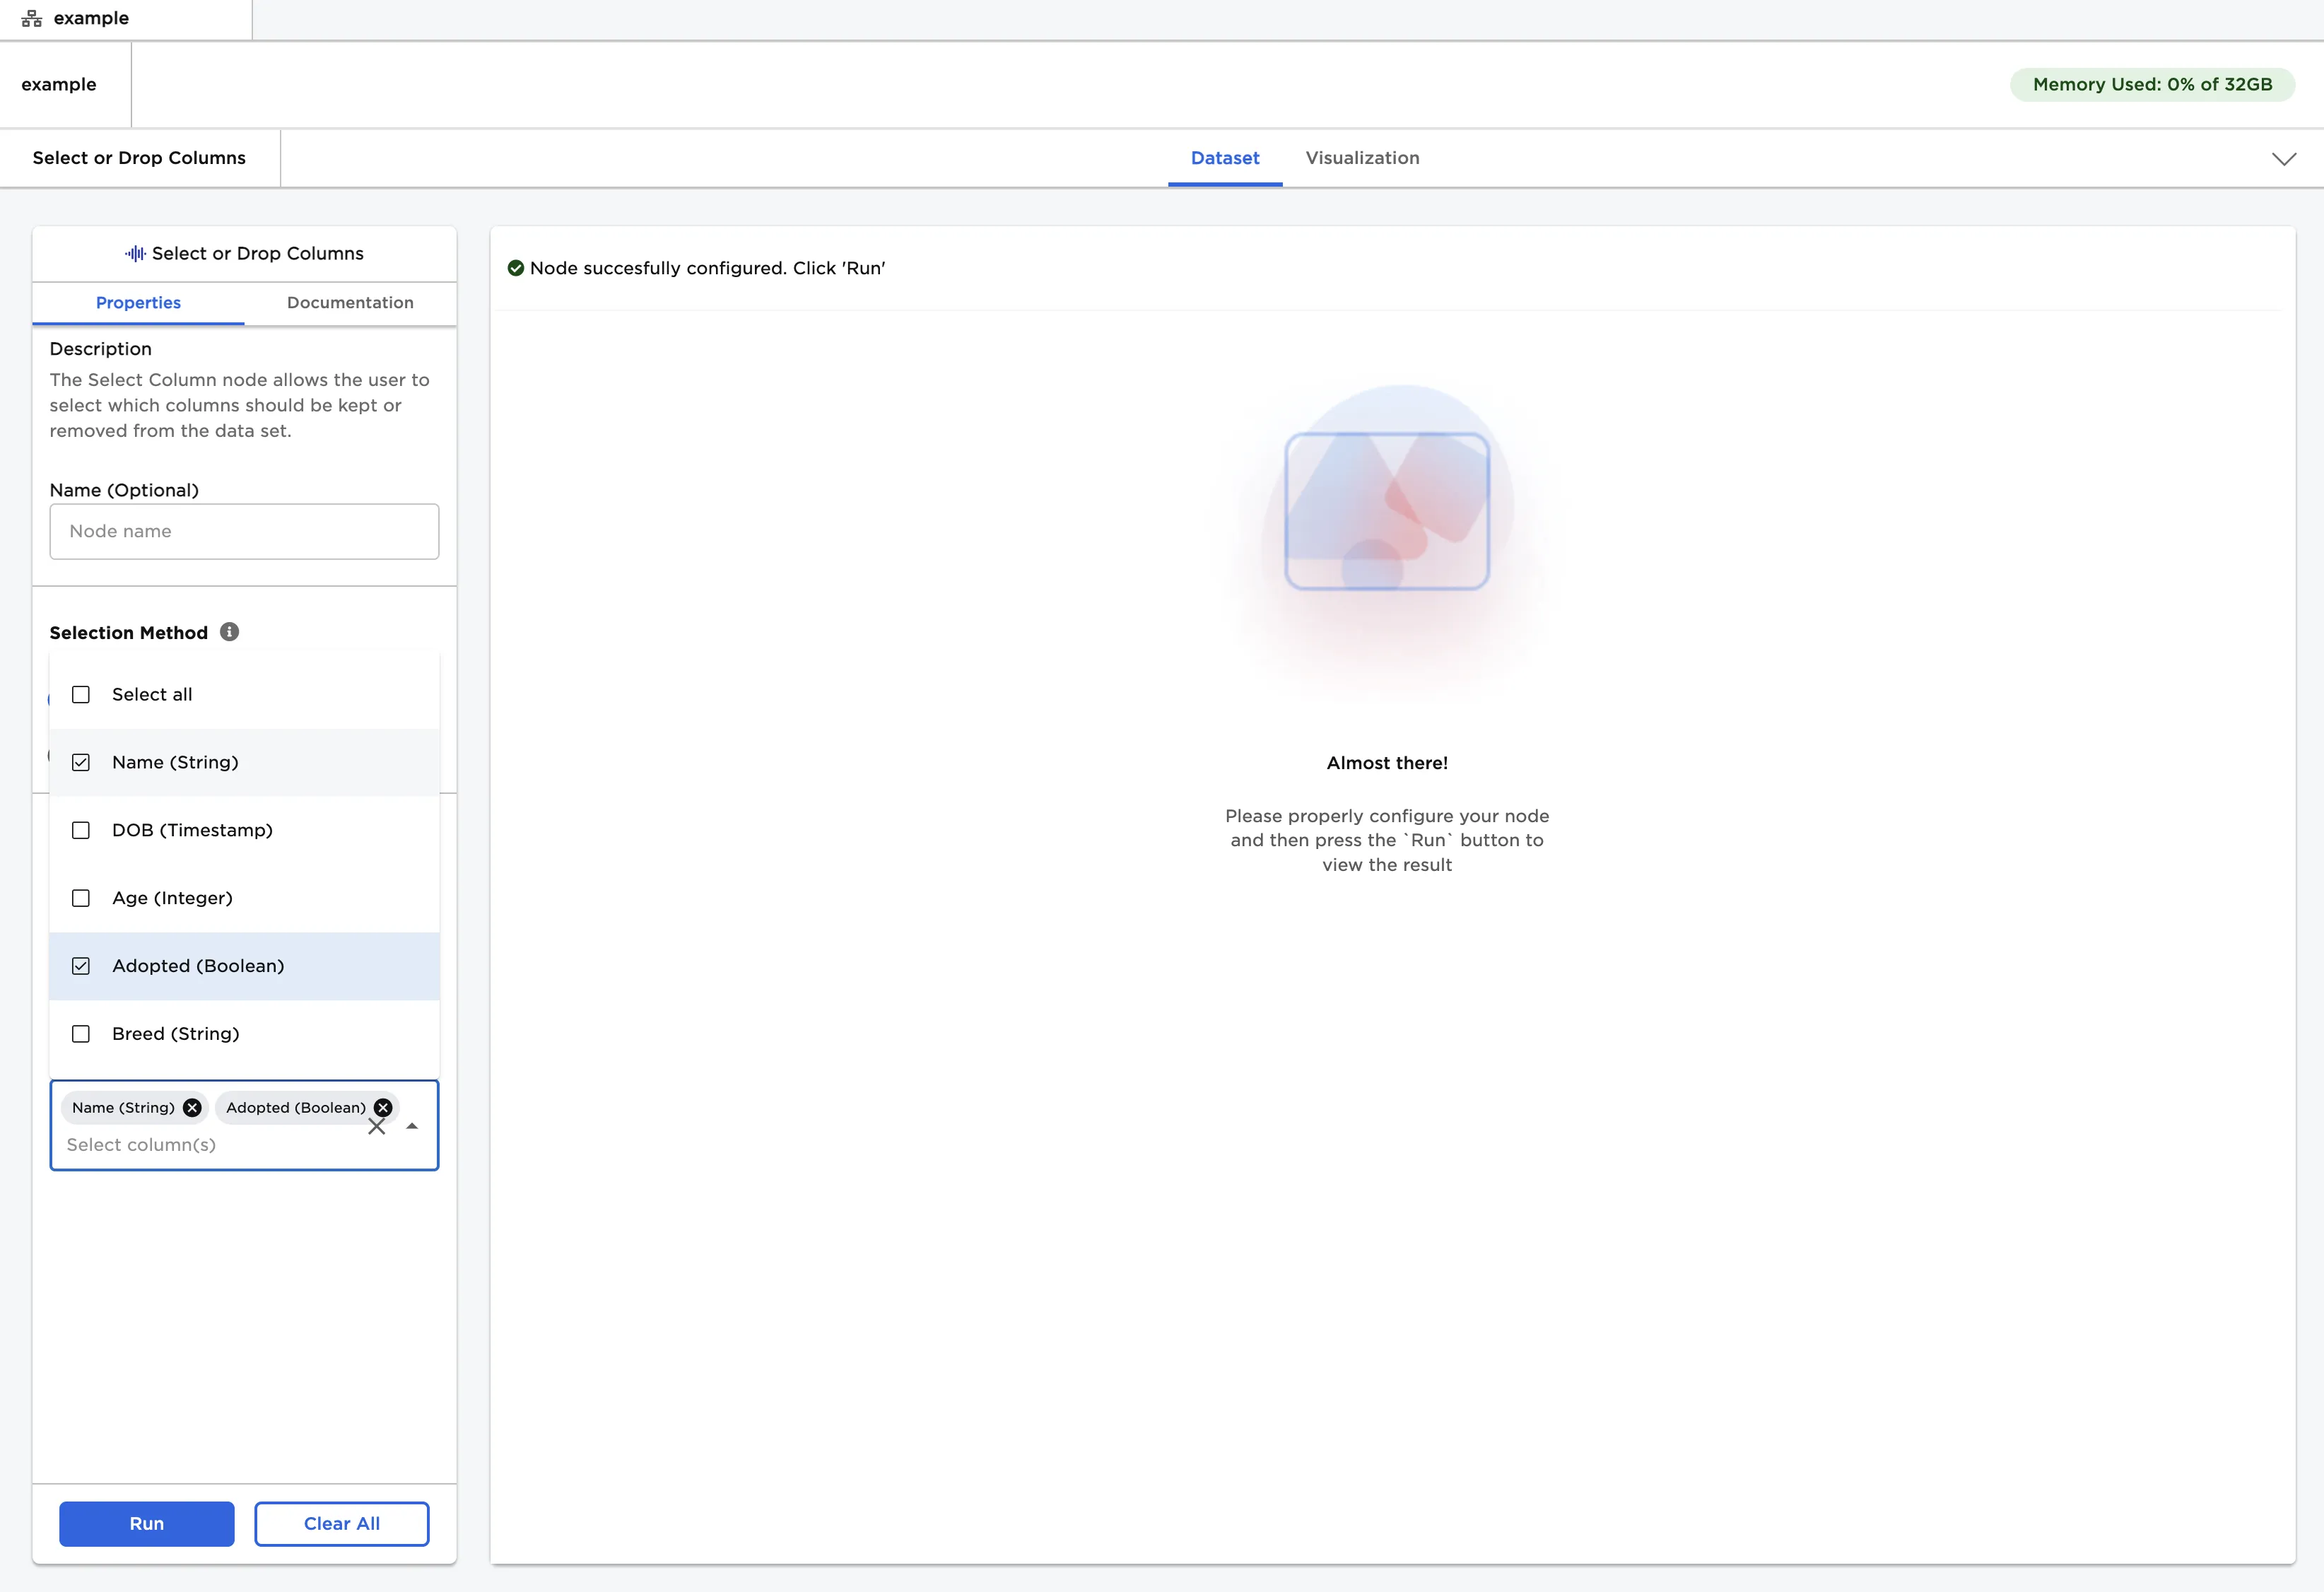Viewport: 2324px width, 1592px height.
Task: Open the Documentation tab
Action: coord(350,303)
